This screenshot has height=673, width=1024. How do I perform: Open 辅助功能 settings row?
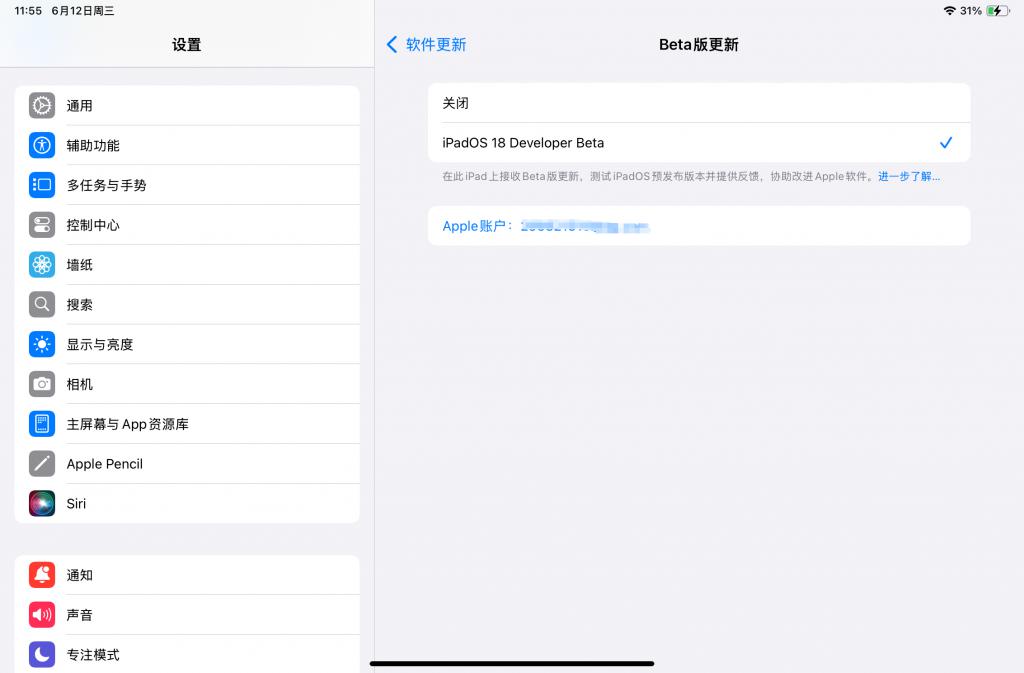click(187, 146)
